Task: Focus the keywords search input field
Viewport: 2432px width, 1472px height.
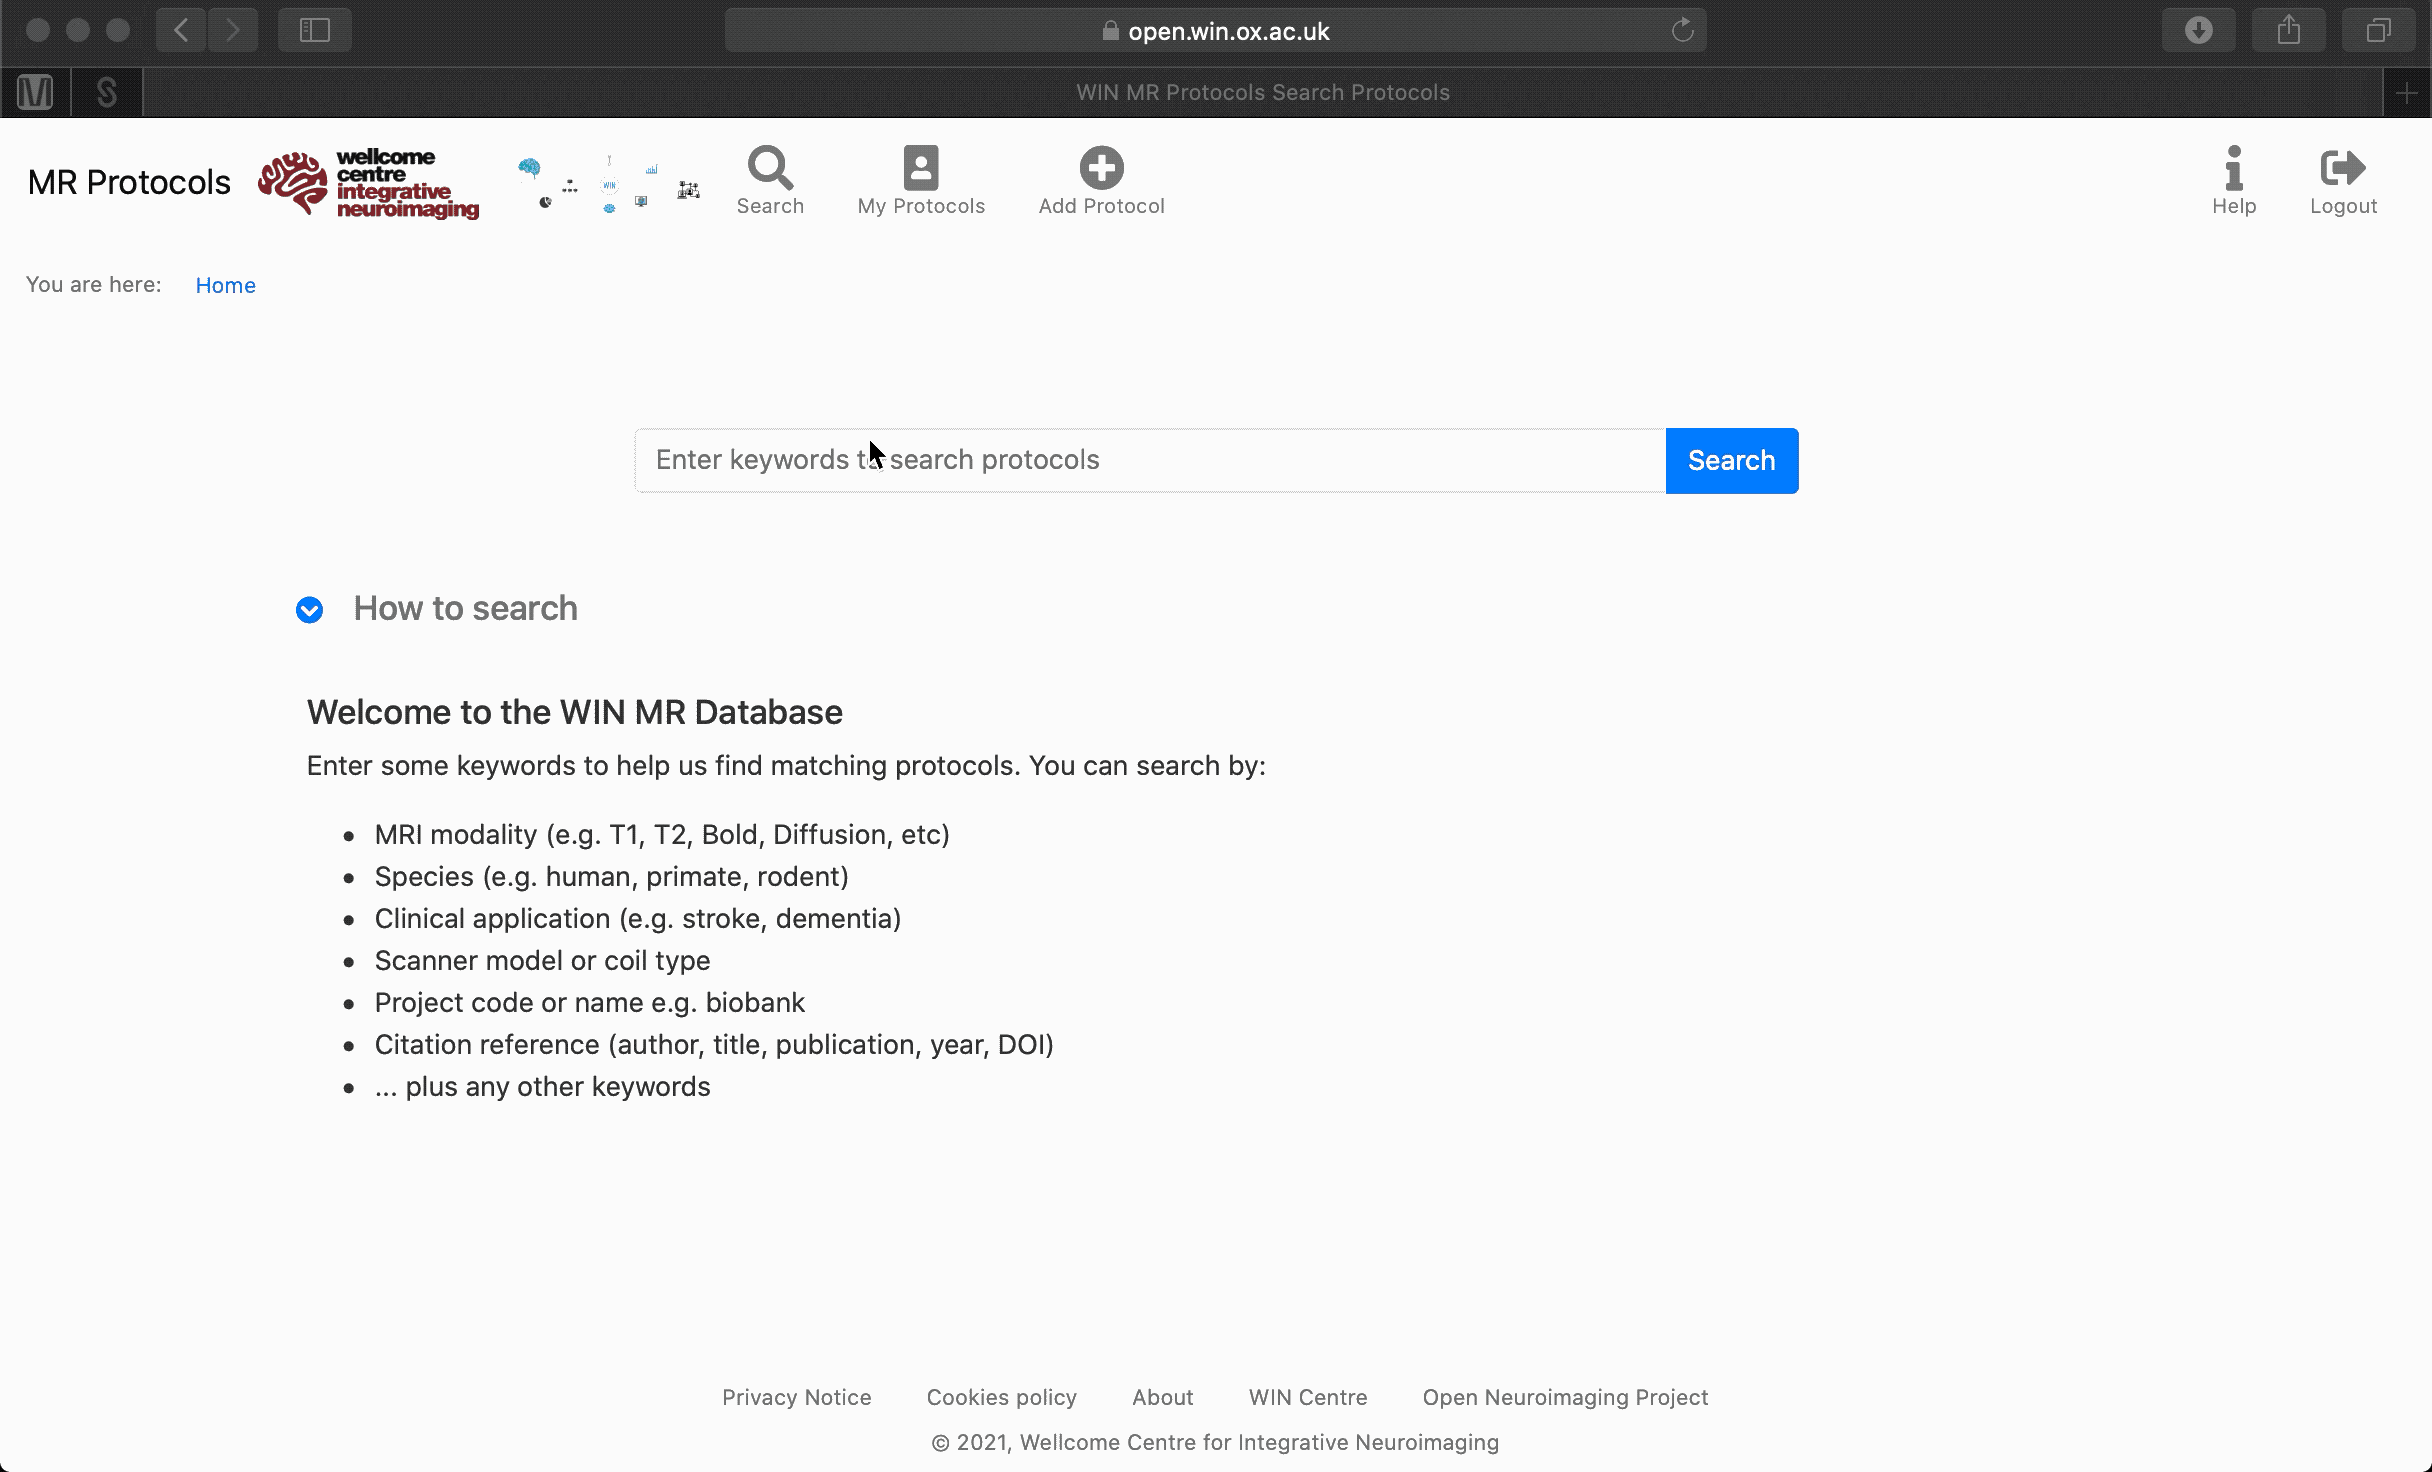Action: click(1150, 461)
